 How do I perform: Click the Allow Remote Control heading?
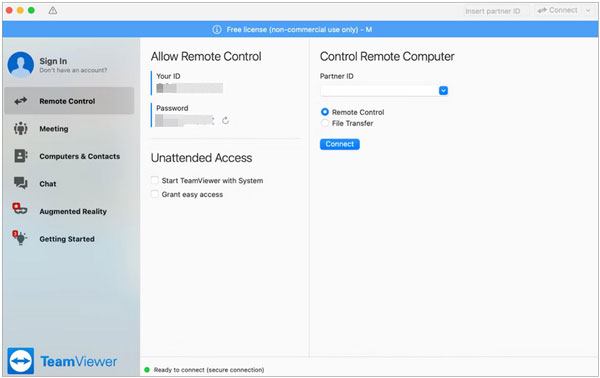[x=206, y=56]
